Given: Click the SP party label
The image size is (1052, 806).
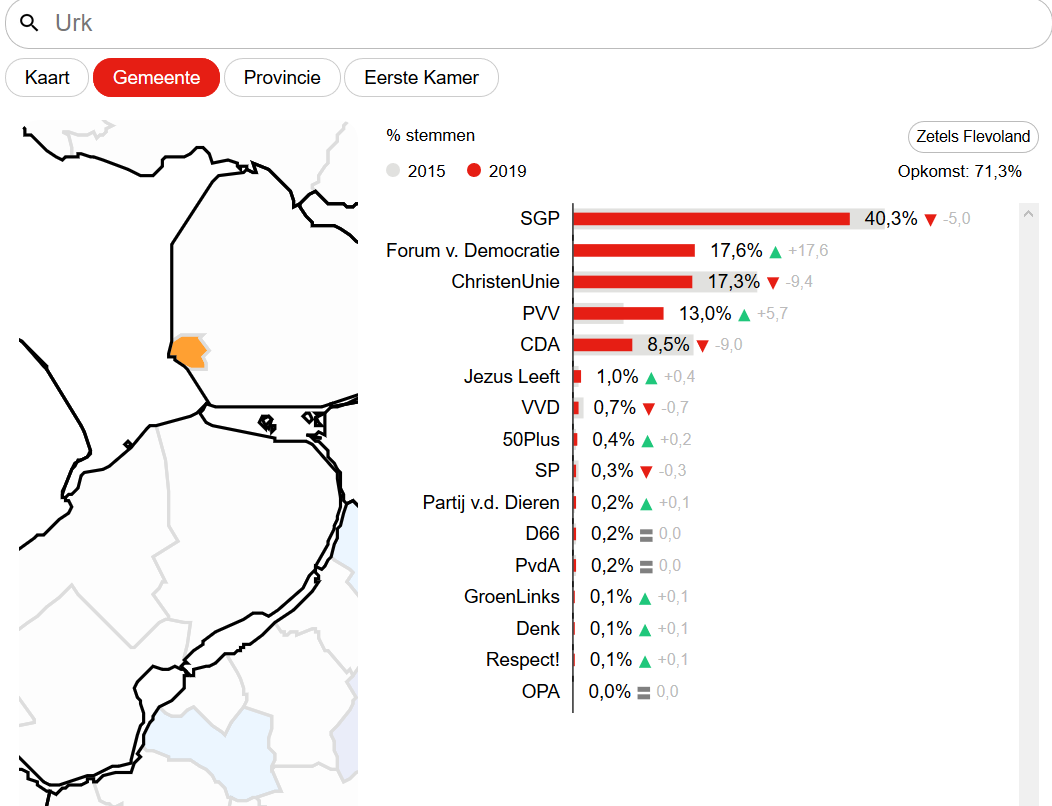Looking at the screenshot, I should pyautogui.click(x=547, y=470).
